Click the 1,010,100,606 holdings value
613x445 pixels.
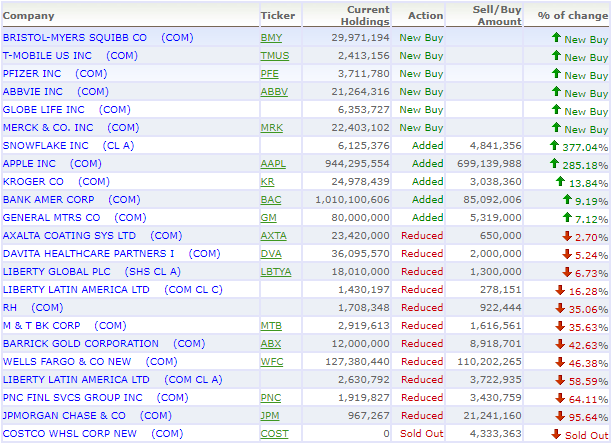click(353, 200)
